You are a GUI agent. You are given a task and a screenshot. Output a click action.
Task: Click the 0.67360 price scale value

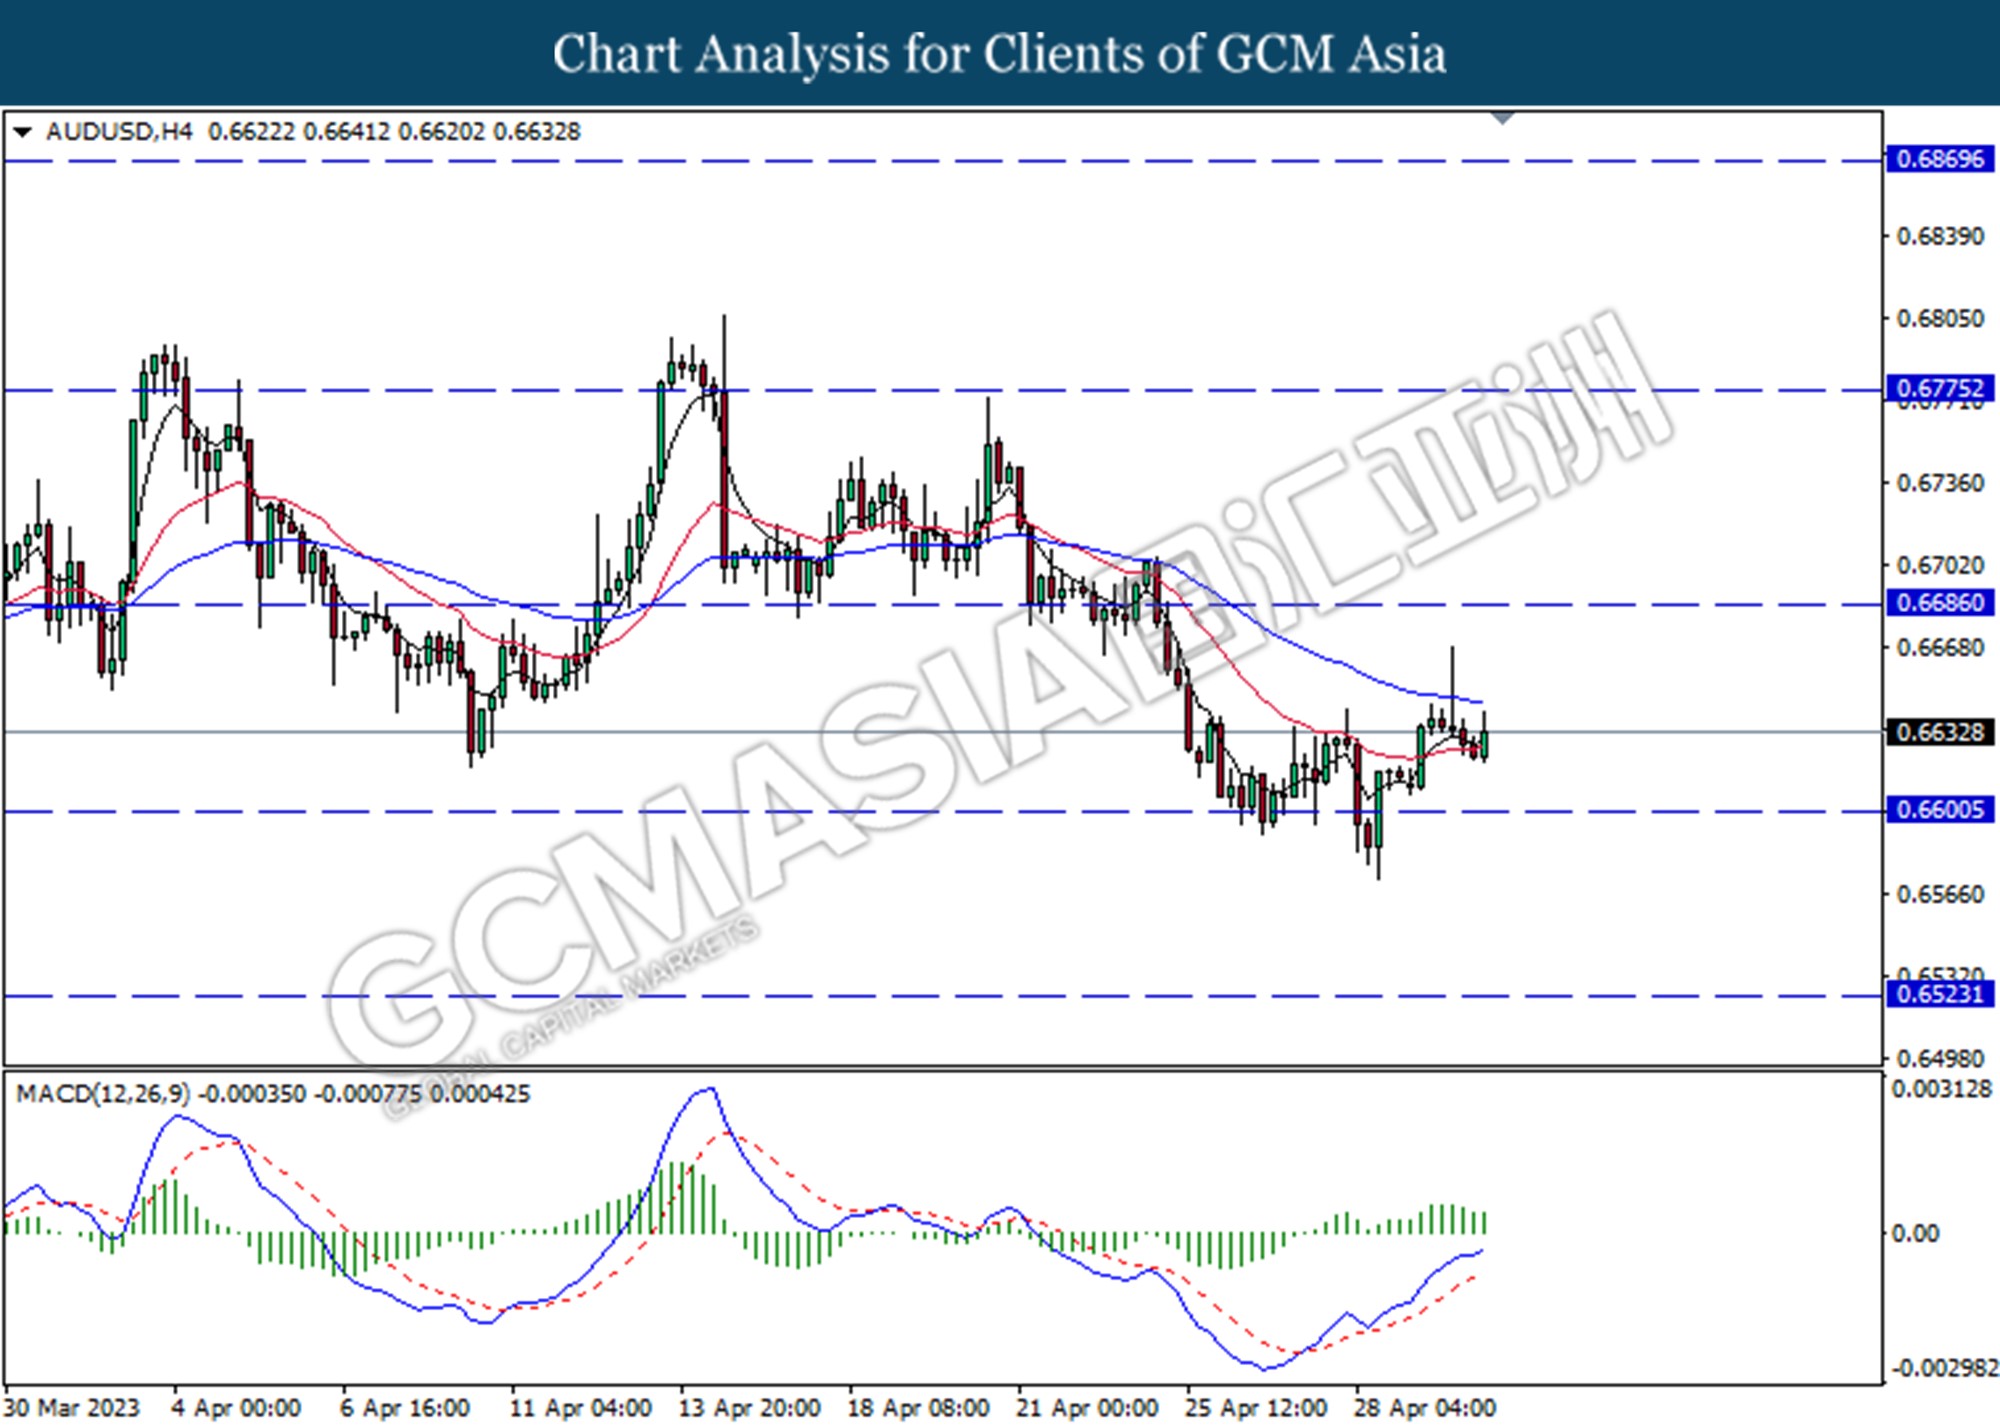click(1940, 484)
